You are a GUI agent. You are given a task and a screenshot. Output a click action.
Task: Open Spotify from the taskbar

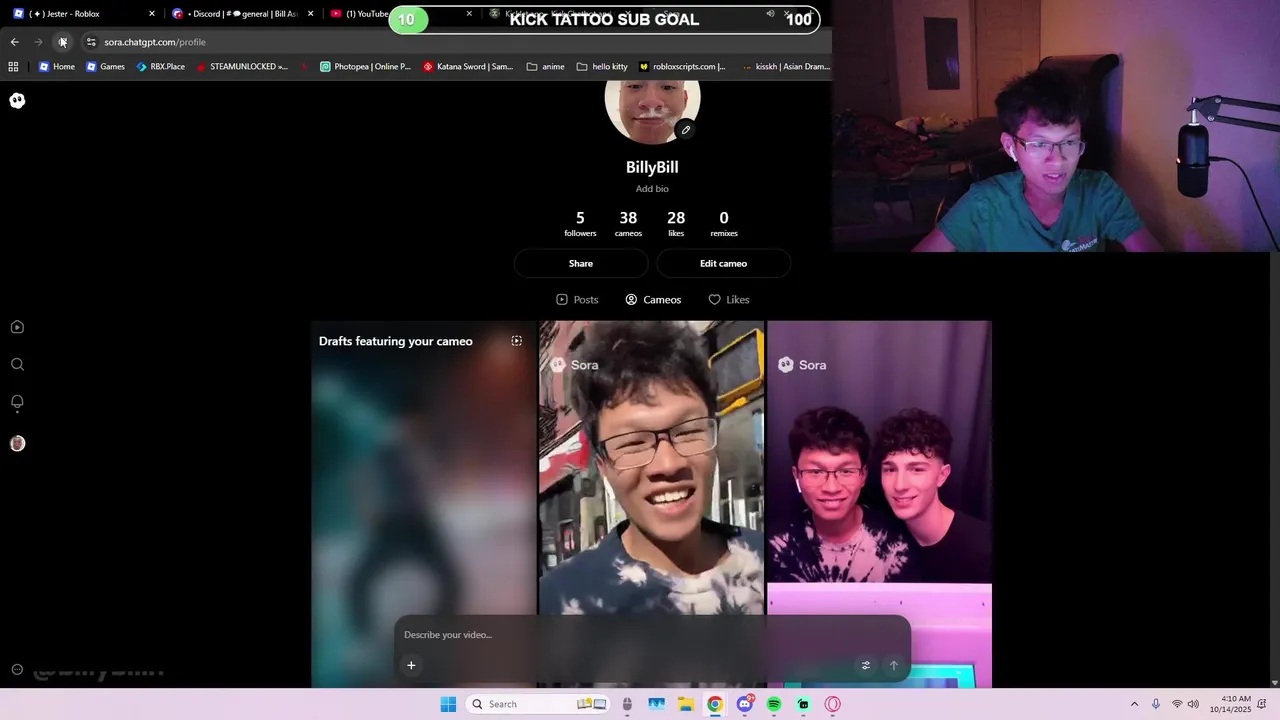[774, 704]
